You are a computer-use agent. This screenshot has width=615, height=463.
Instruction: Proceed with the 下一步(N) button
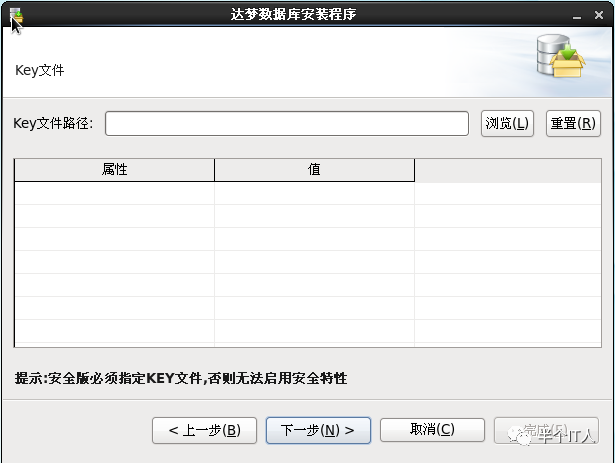click(x=318, y=430)
